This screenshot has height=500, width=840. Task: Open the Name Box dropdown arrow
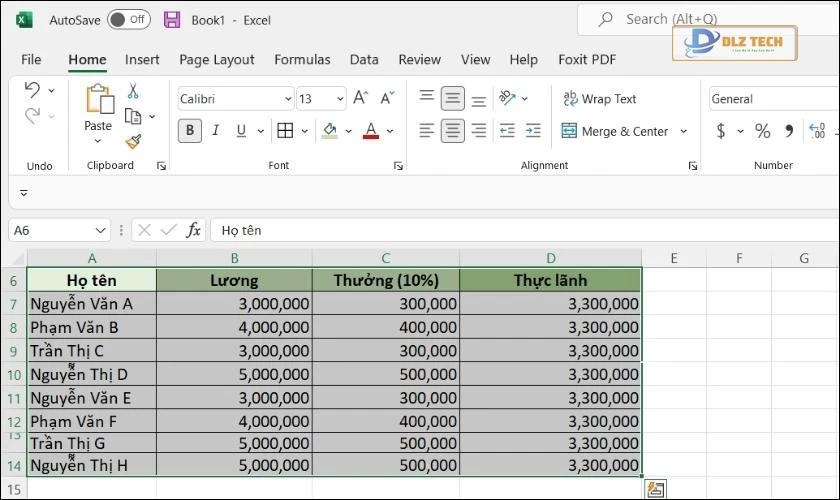tap(100, 230)
